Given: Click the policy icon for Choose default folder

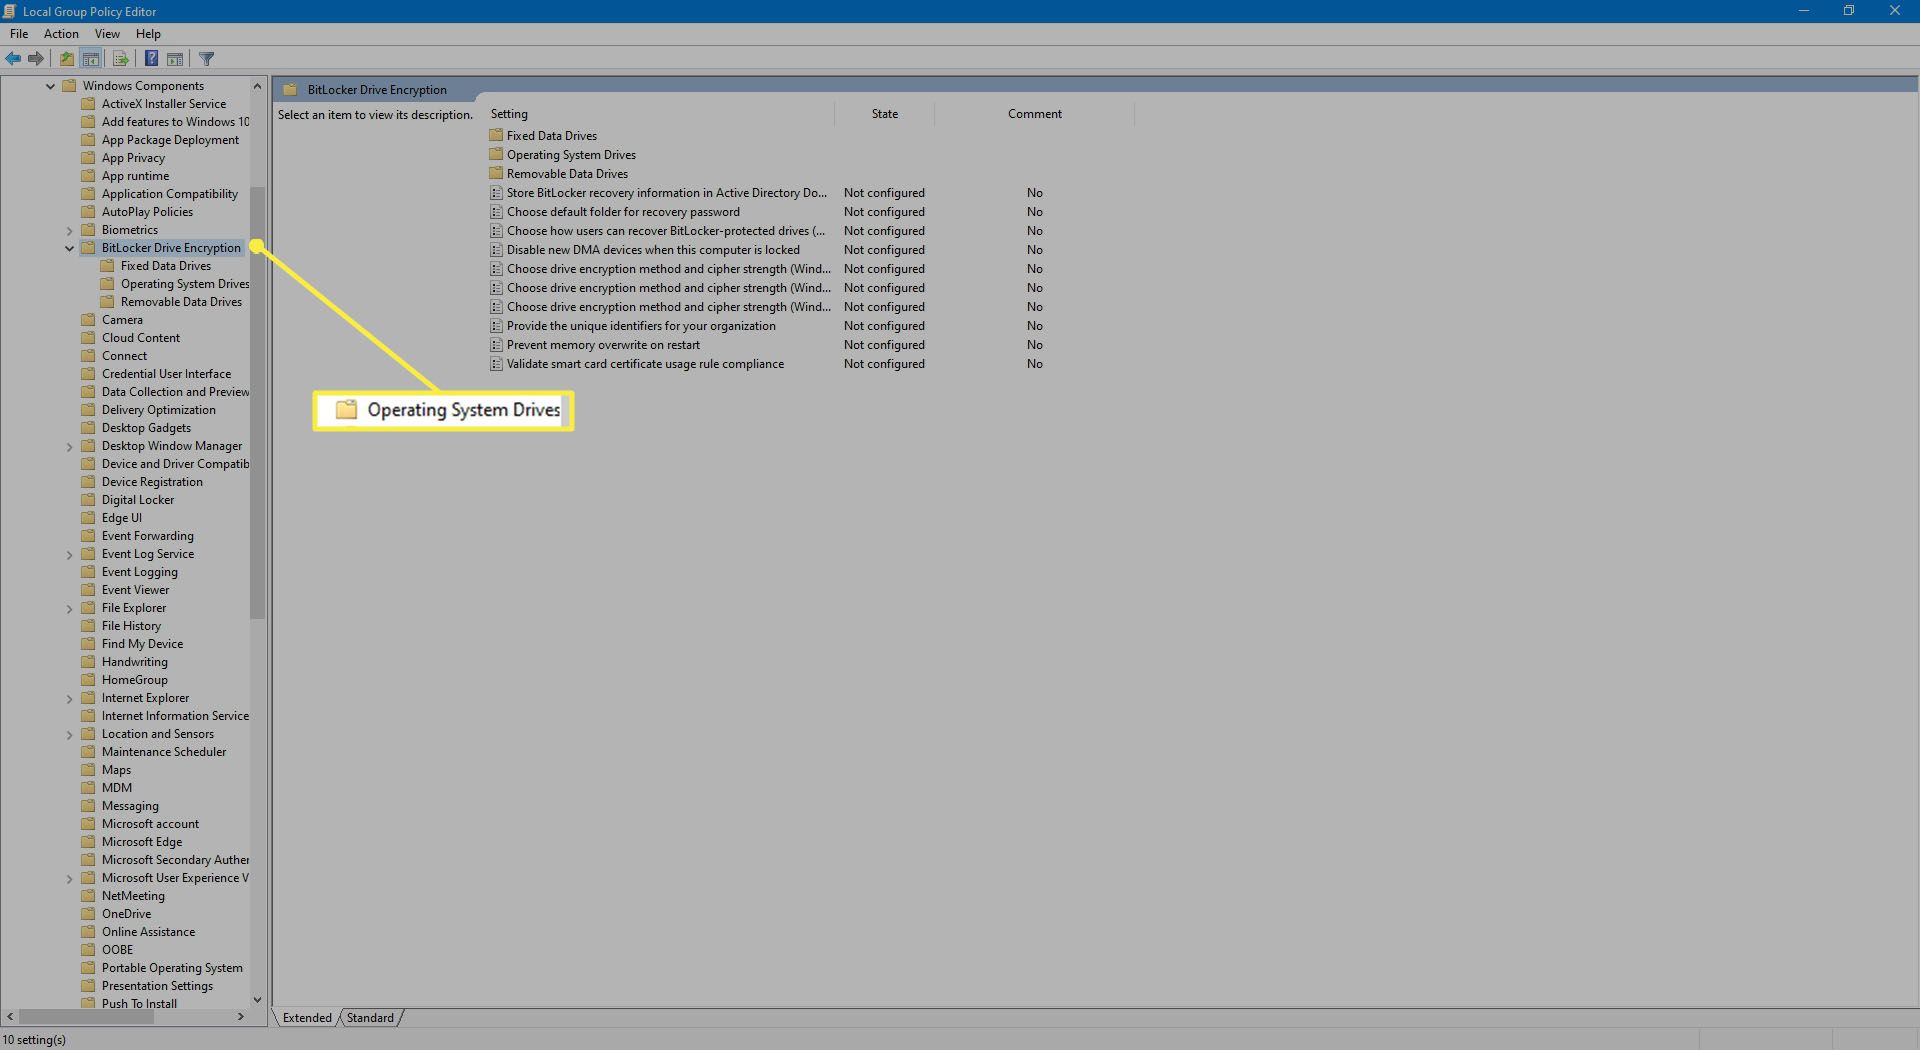Looking at the screenshot, I should [x=496, y=212].
